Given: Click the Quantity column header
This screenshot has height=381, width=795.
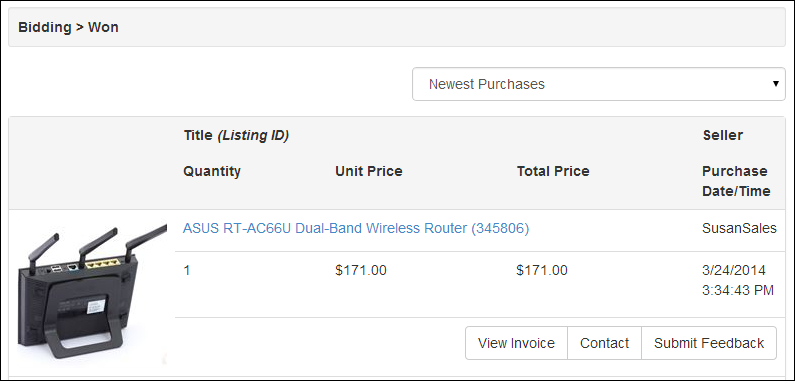Looking at the screenshot, I should point(212,171).
